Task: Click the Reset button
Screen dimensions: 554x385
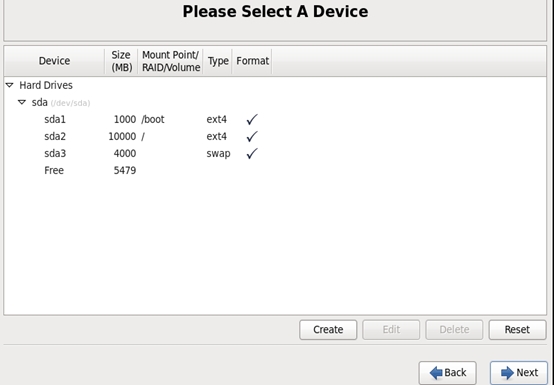Action: pyautogui.click(x=517, y=330)
